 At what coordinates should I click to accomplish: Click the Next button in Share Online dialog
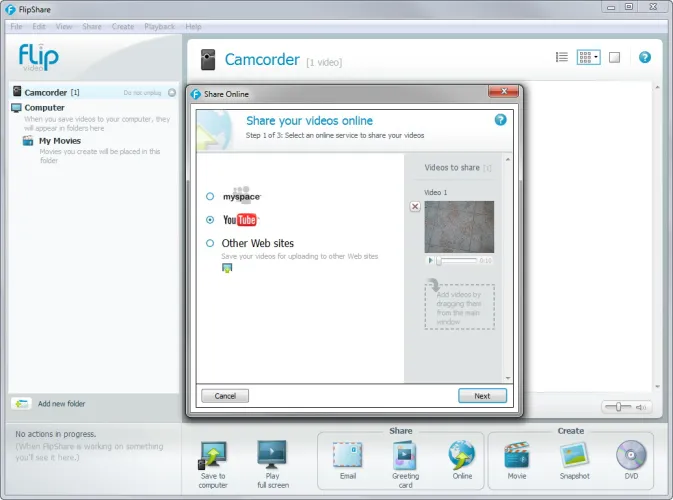482,396
